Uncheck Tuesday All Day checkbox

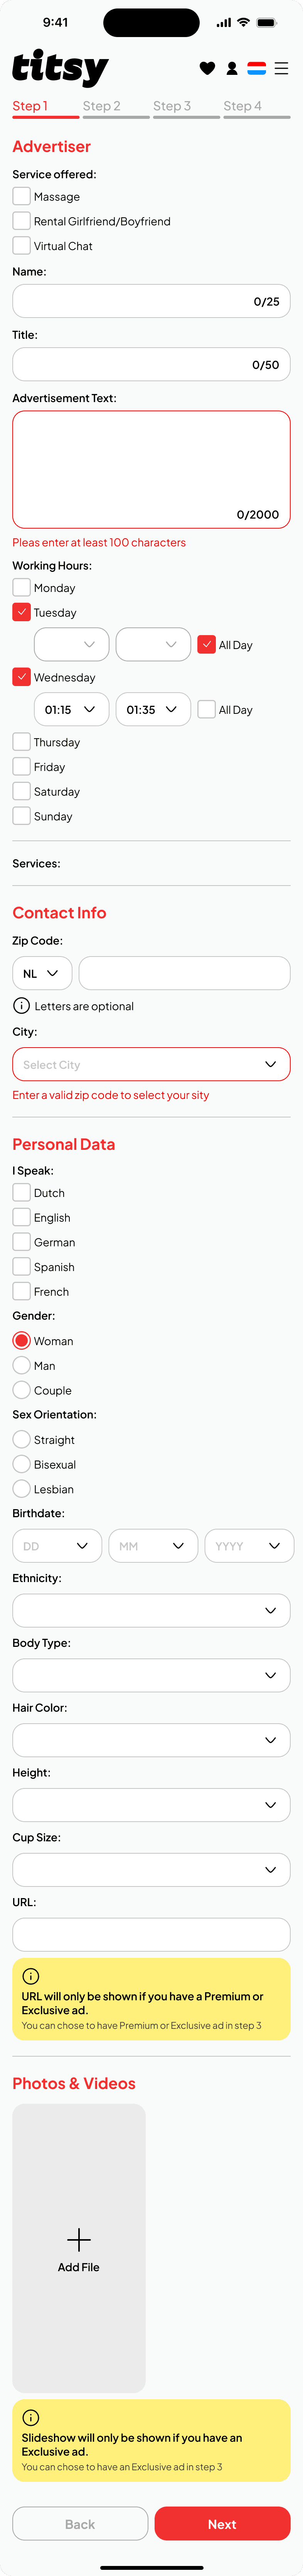207,645
